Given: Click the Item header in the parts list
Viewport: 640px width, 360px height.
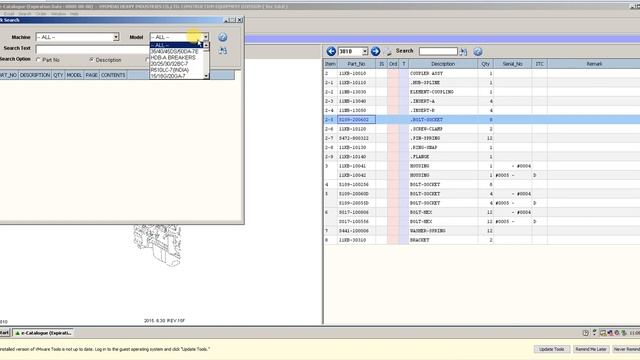Looking at the screenshot, I should click(x=330, y=64).
